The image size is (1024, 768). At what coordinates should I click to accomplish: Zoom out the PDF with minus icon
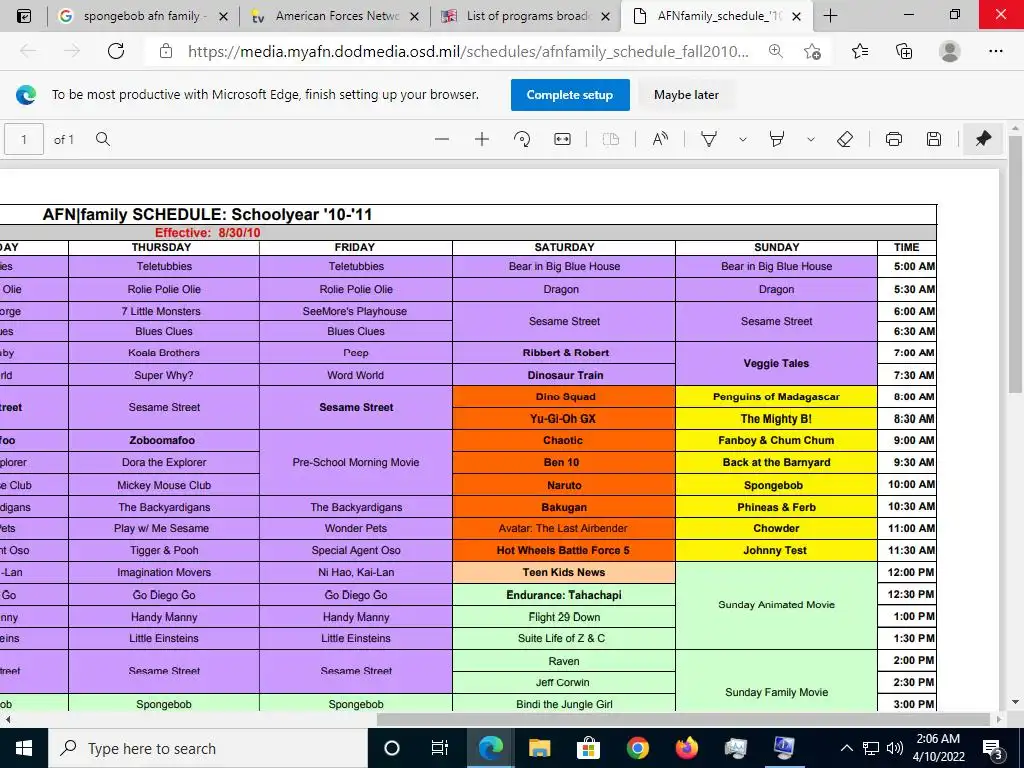tap(441, 139)
